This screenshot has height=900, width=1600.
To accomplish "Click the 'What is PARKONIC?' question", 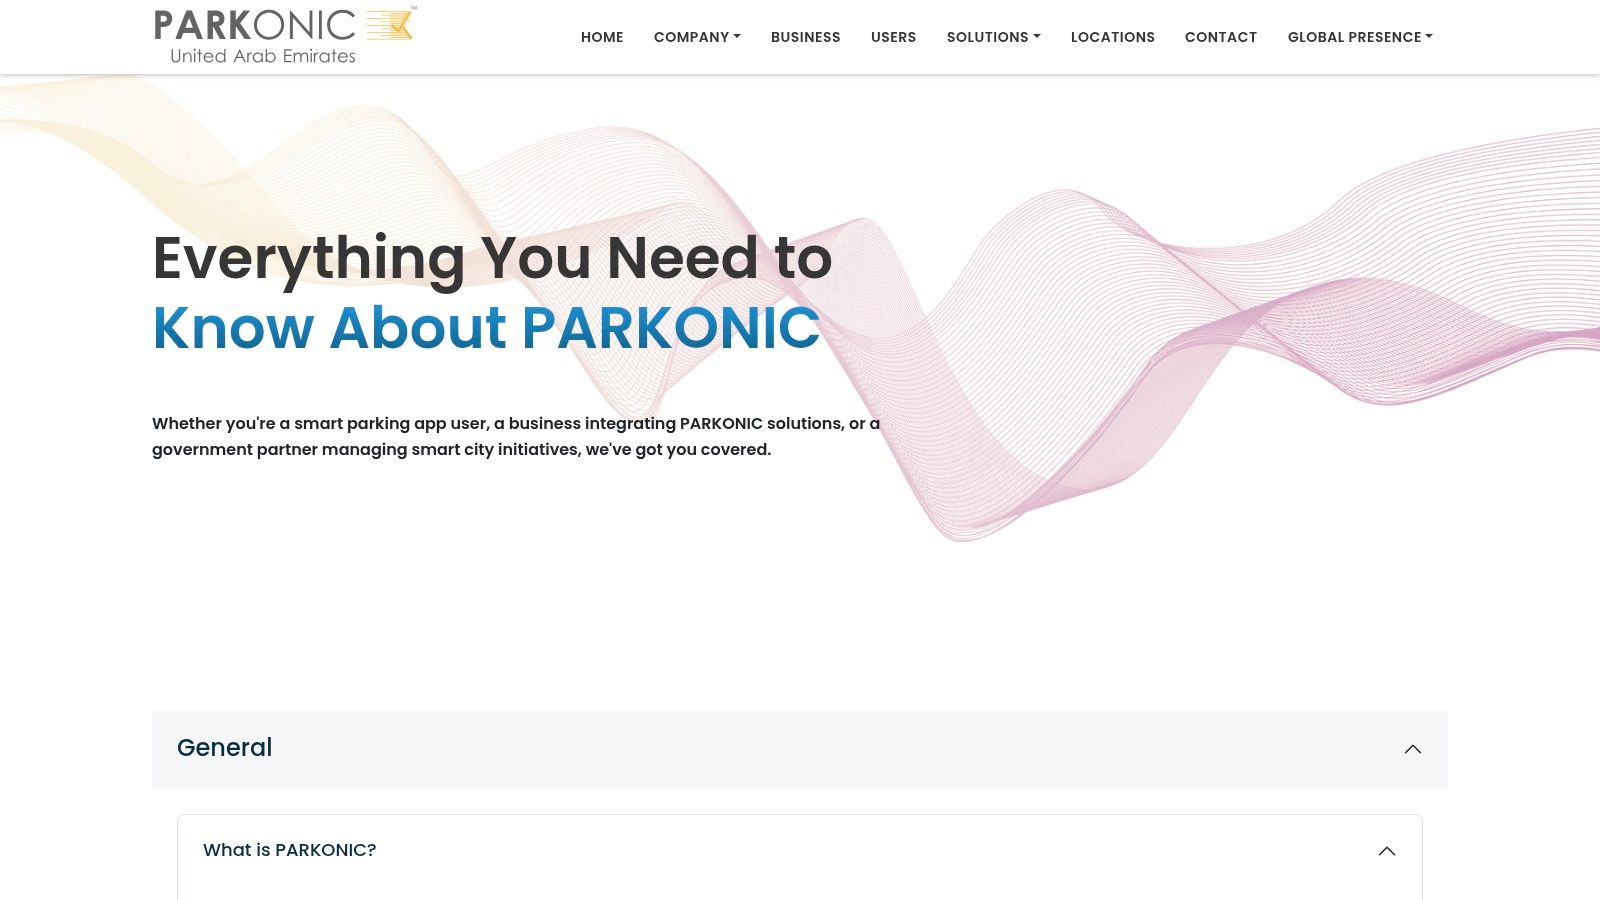I will pyautogui.click(x=290, y=850).
